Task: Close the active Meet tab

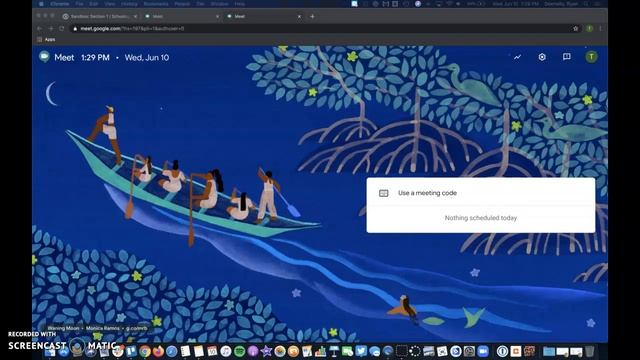Action: [x=299, y=16]
